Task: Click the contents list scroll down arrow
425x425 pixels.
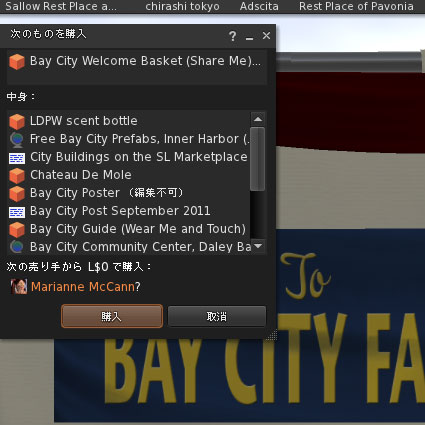Action: [x=258, y=246]
